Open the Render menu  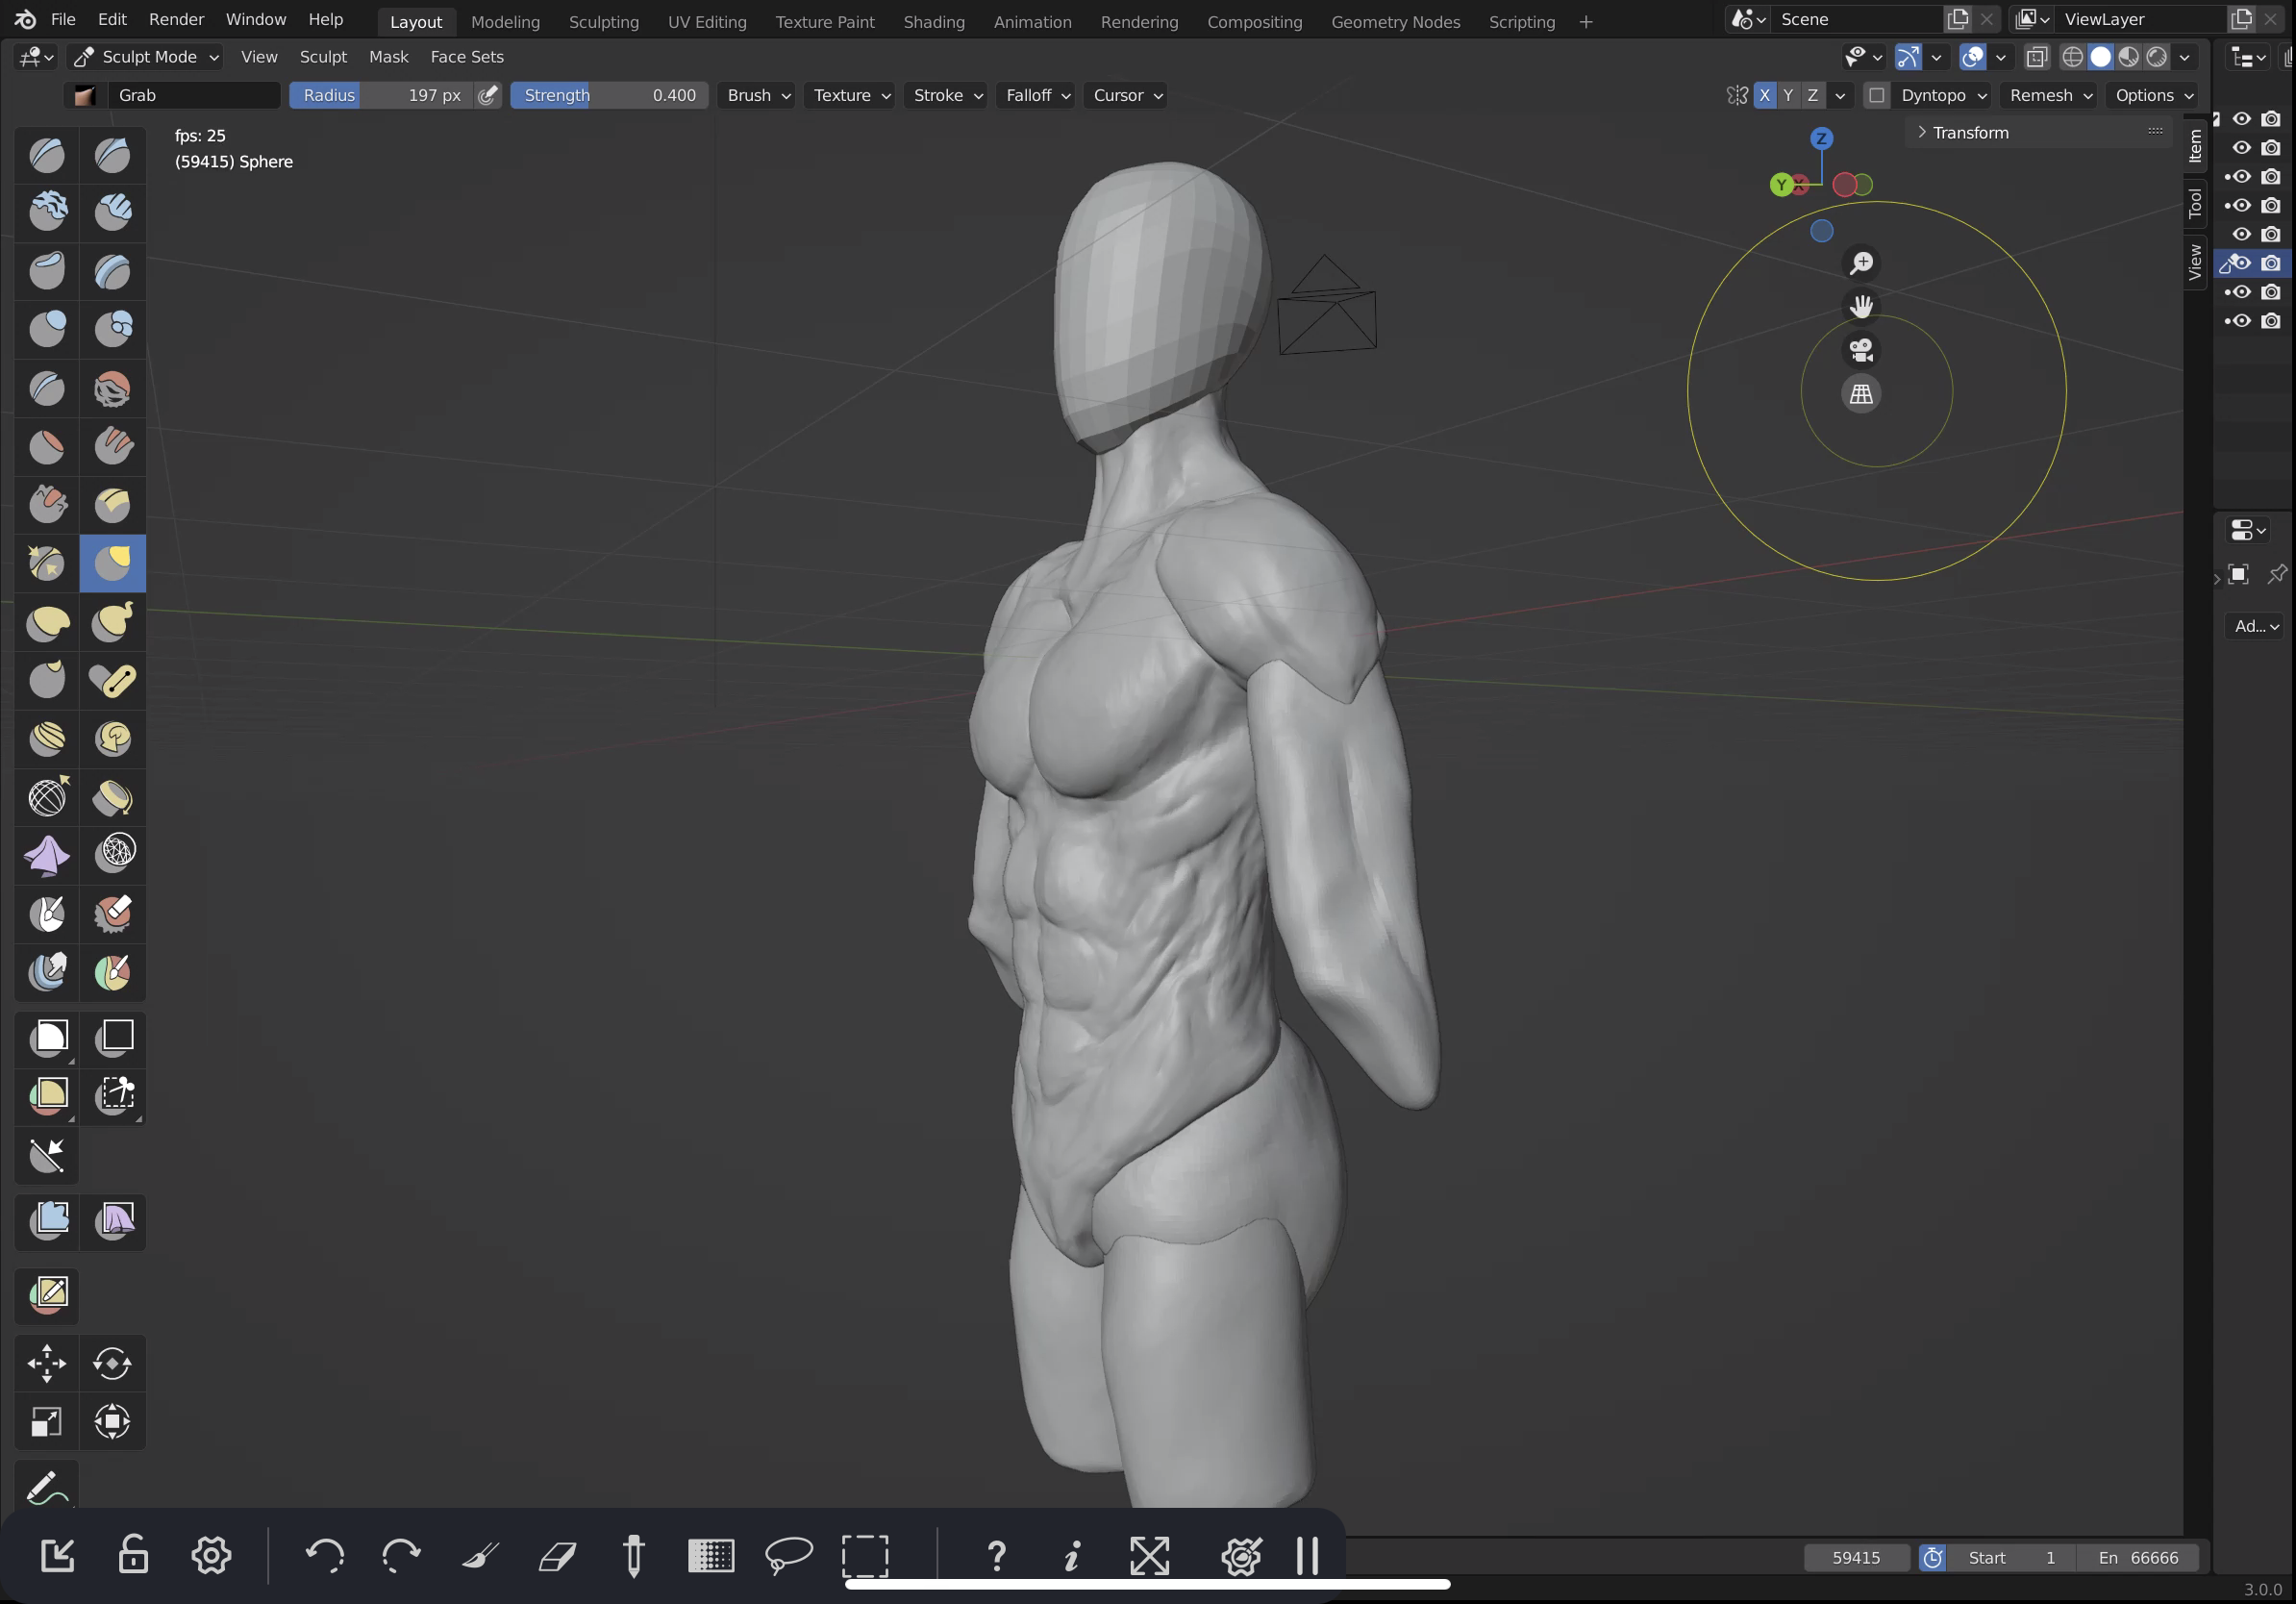coord(176,19)
